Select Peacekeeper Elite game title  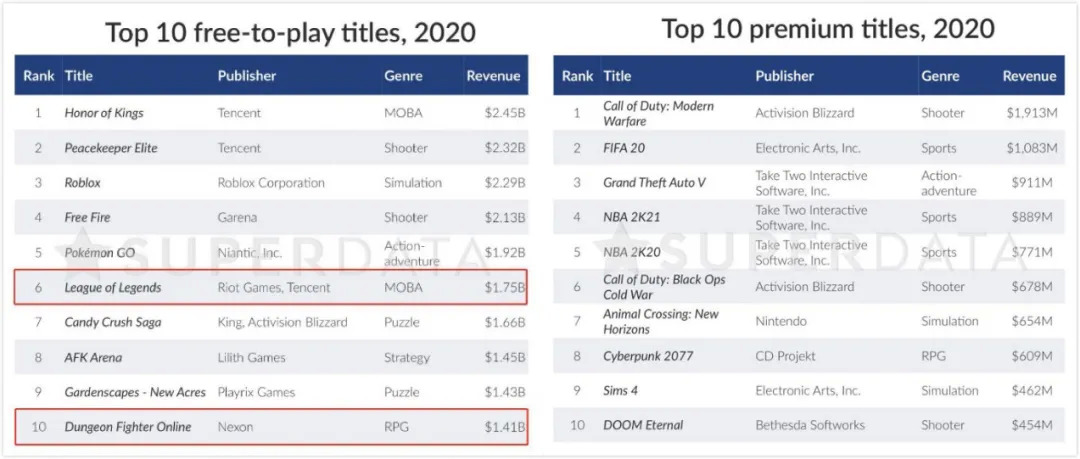111,148
